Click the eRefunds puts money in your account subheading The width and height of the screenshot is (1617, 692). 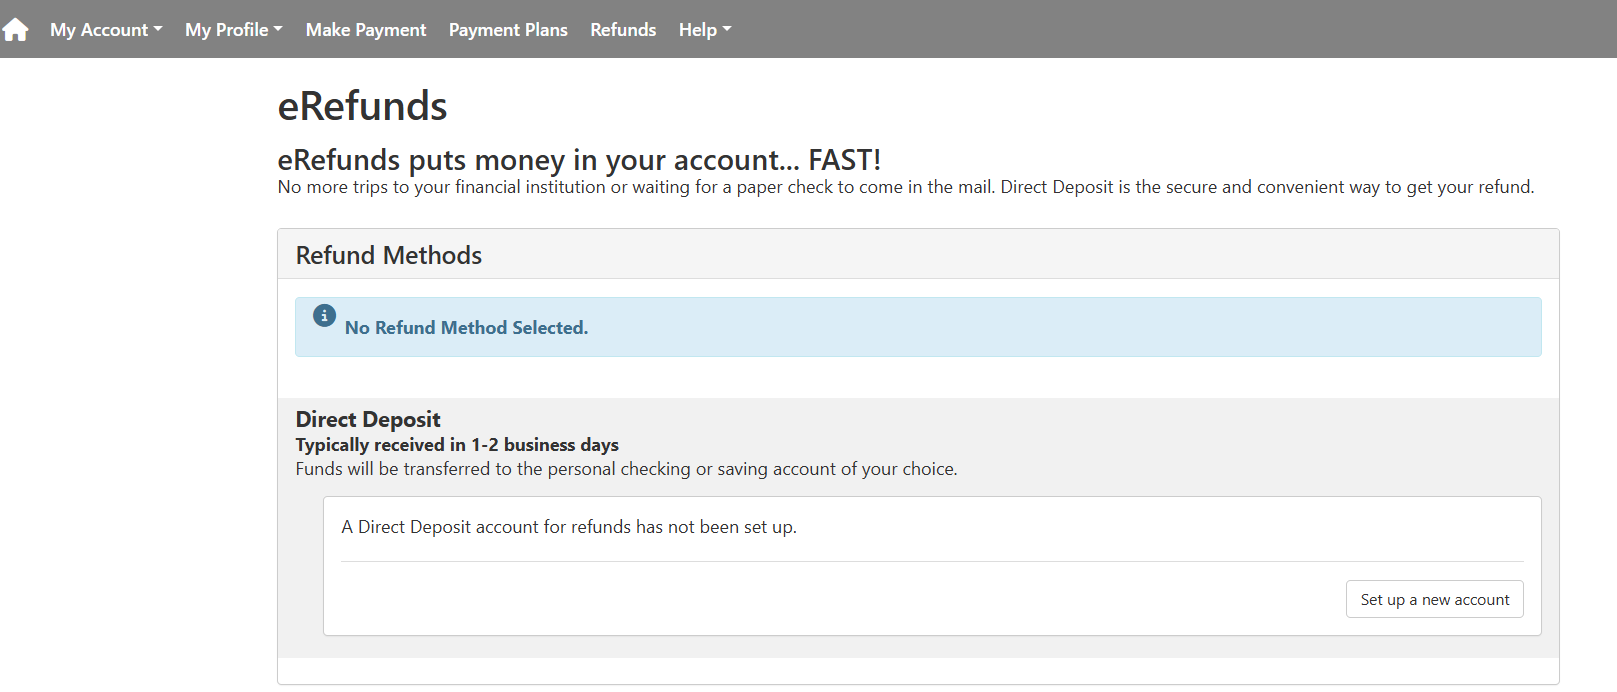click(x=579, y=160)
